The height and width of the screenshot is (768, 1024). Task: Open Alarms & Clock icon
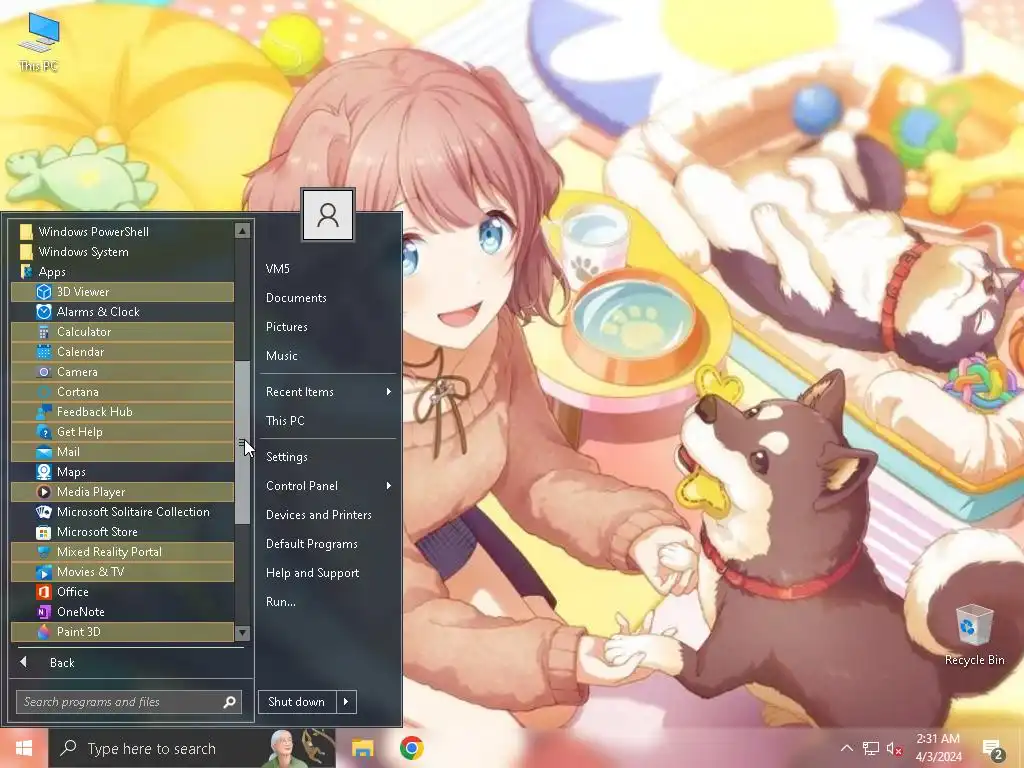[44, 312]
